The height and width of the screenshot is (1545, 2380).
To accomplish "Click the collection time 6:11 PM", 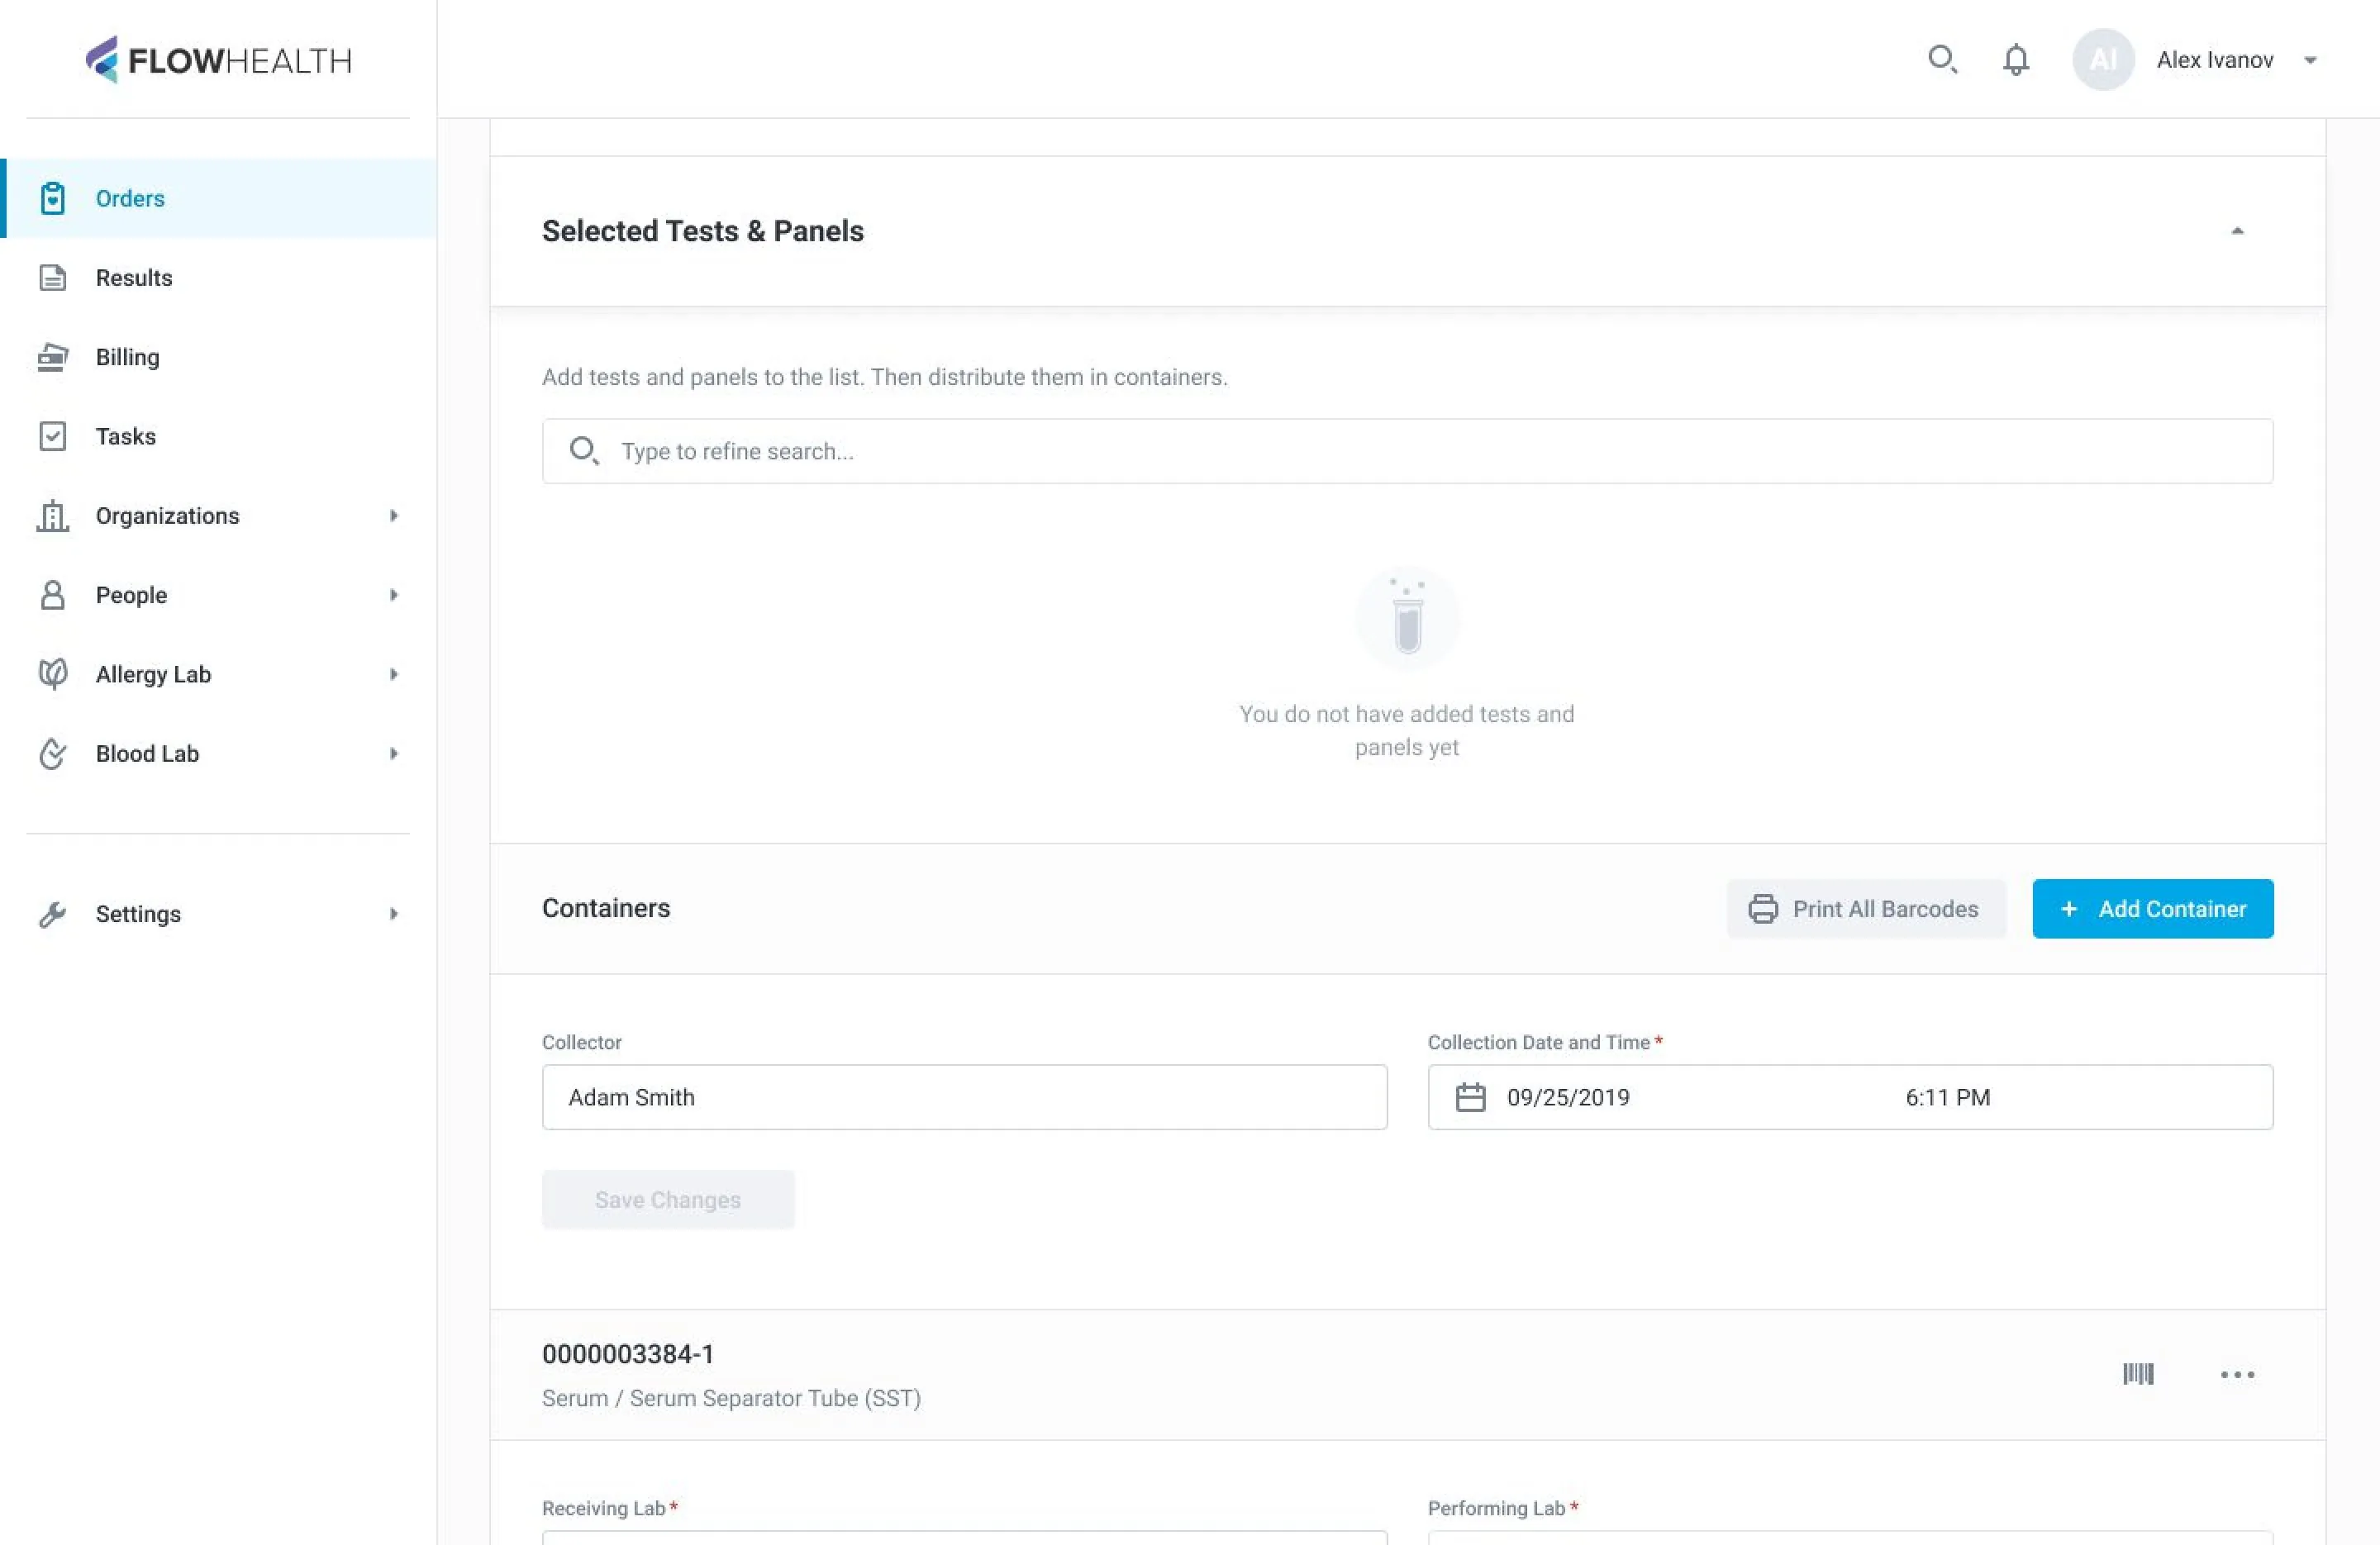I will [1947, 1097].
